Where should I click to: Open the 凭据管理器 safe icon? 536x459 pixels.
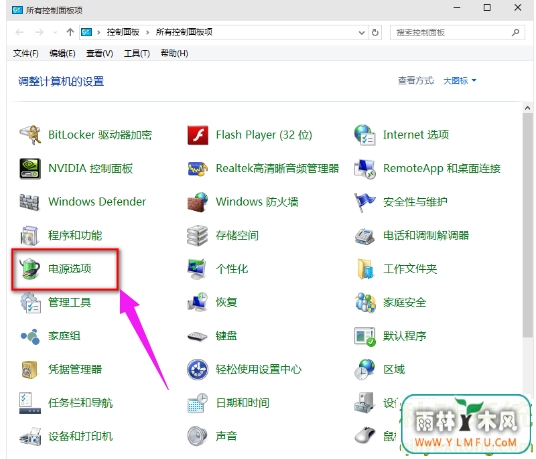pyautogui.click(x=29, y=370)
